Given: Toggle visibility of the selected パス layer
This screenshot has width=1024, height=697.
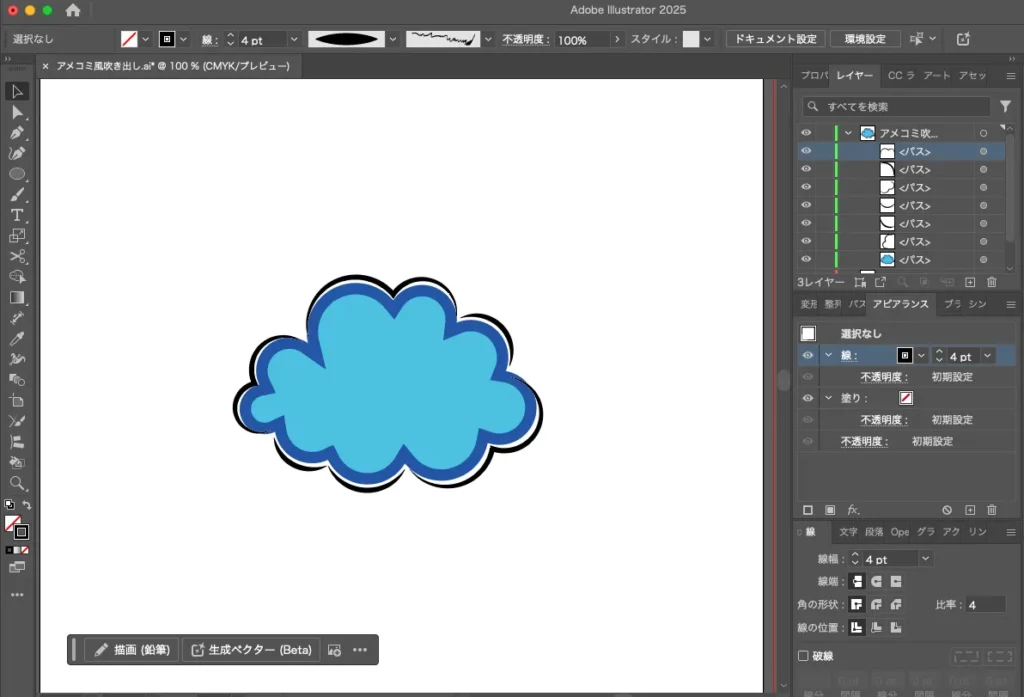Looking at the screenshot, I should pos(806,151).
